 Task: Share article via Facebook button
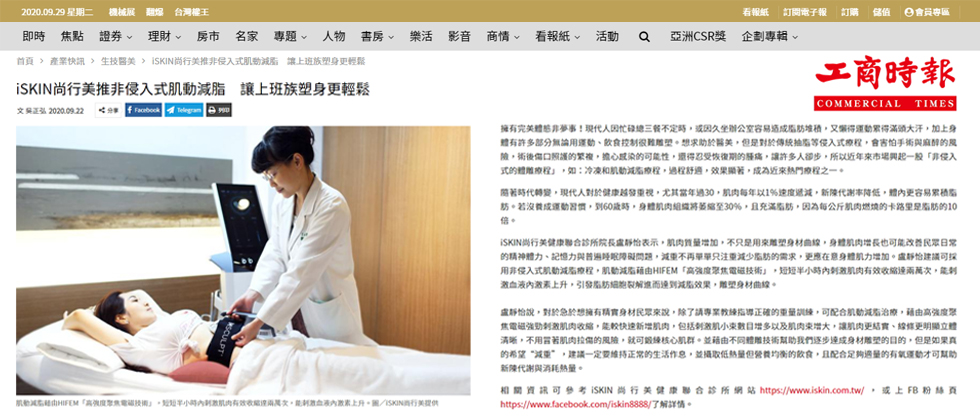point(143,110)
